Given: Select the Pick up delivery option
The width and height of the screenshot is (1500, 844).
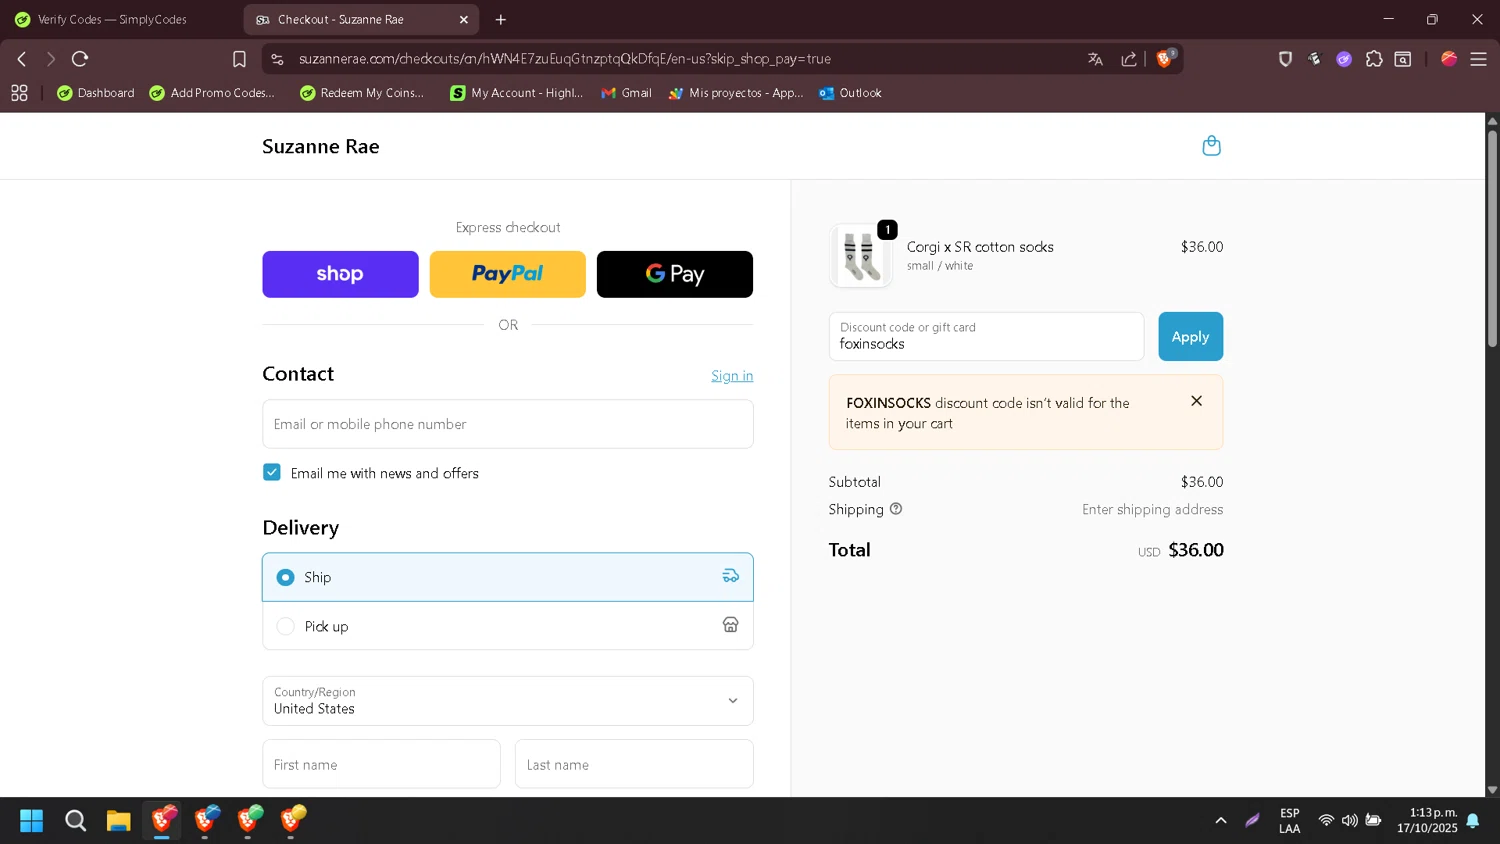Looking at the screenshot, I should point(508,626).
